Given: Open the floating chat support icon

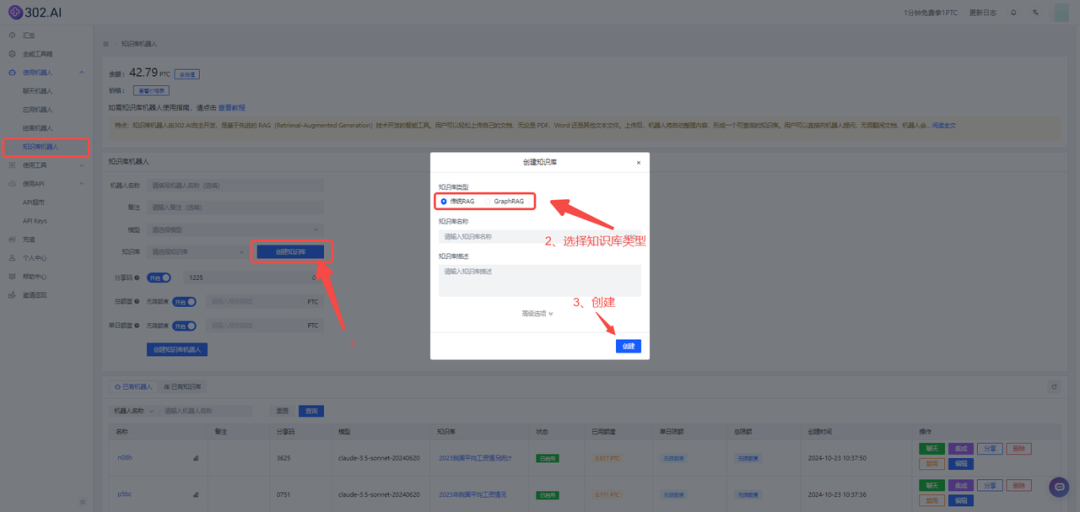Looking at the screenshot, I should (1059, 487).
